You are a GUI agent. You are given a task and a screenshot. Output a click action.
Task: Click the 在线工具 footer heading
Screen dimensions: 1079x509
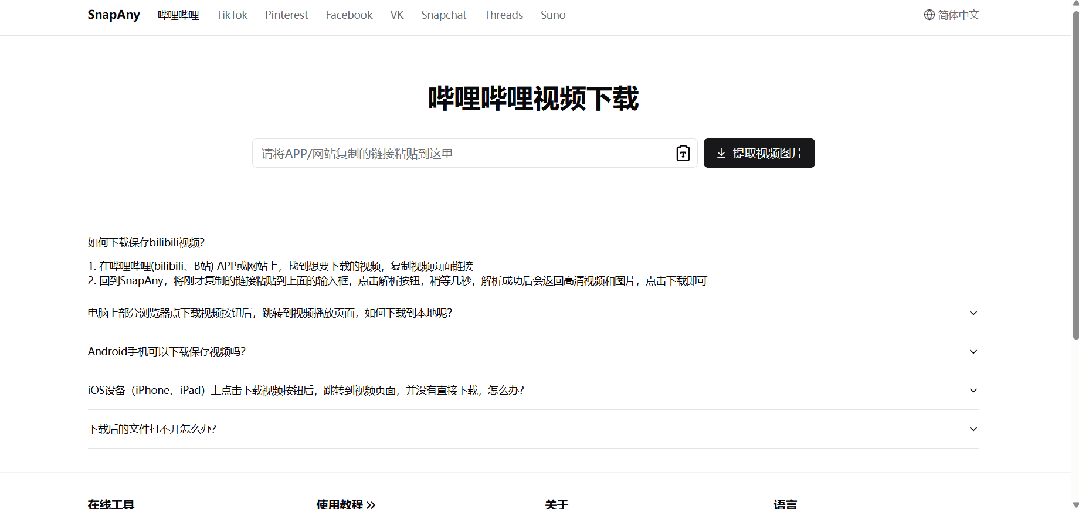tap(111, 504)
